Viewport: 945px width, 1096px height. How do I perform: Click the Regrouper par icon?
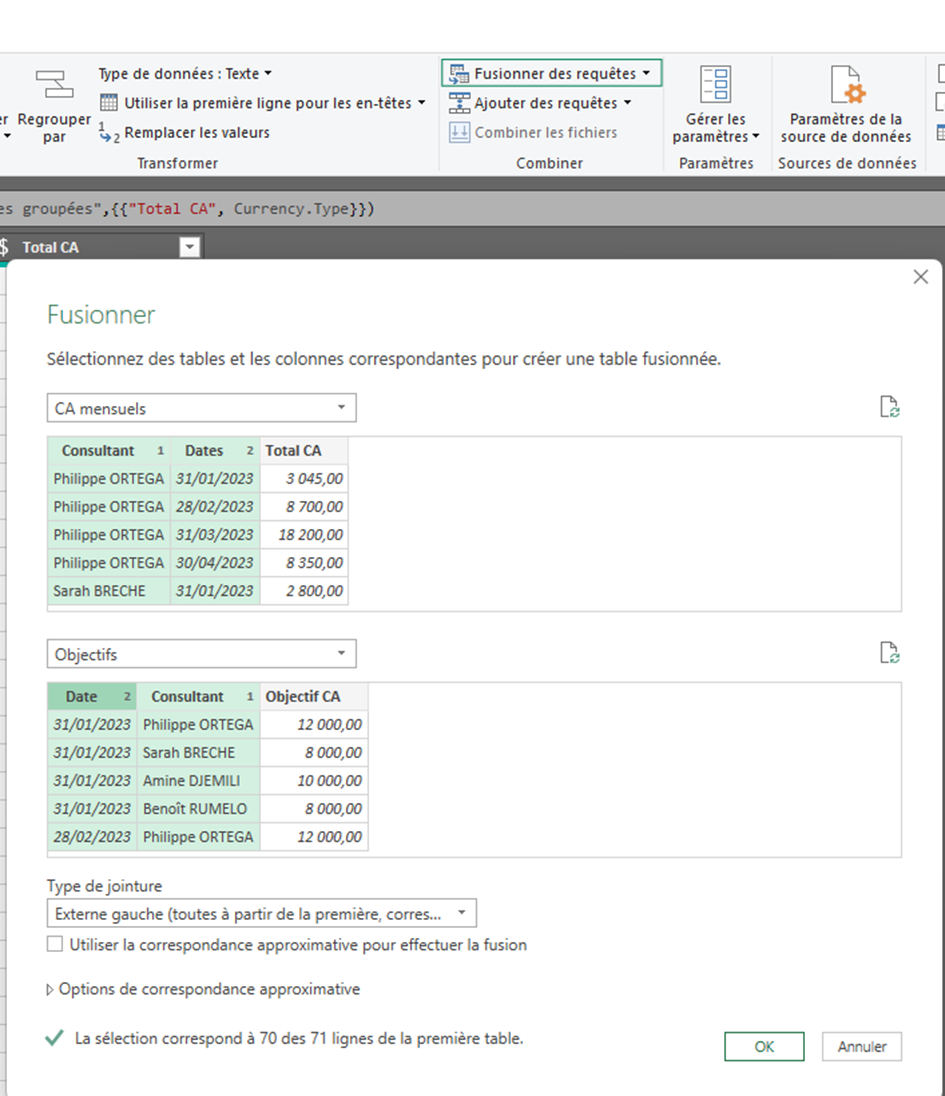[54, 84]
